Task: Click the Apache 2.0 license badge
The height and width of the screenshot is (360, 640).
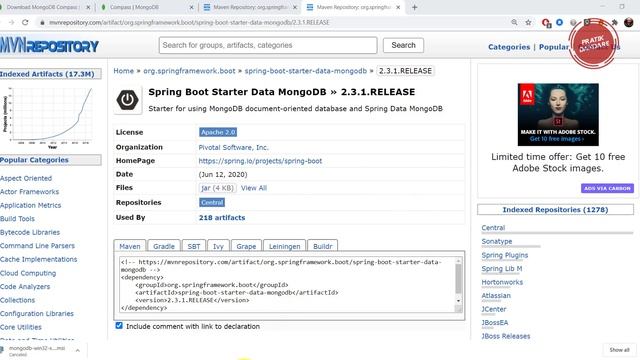Action: [x=218, y=132]
